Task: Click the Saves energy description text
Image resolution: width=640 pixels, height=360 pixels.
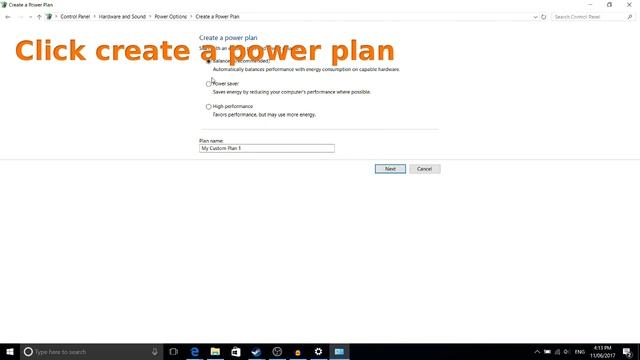Action: tap(291, 92)
